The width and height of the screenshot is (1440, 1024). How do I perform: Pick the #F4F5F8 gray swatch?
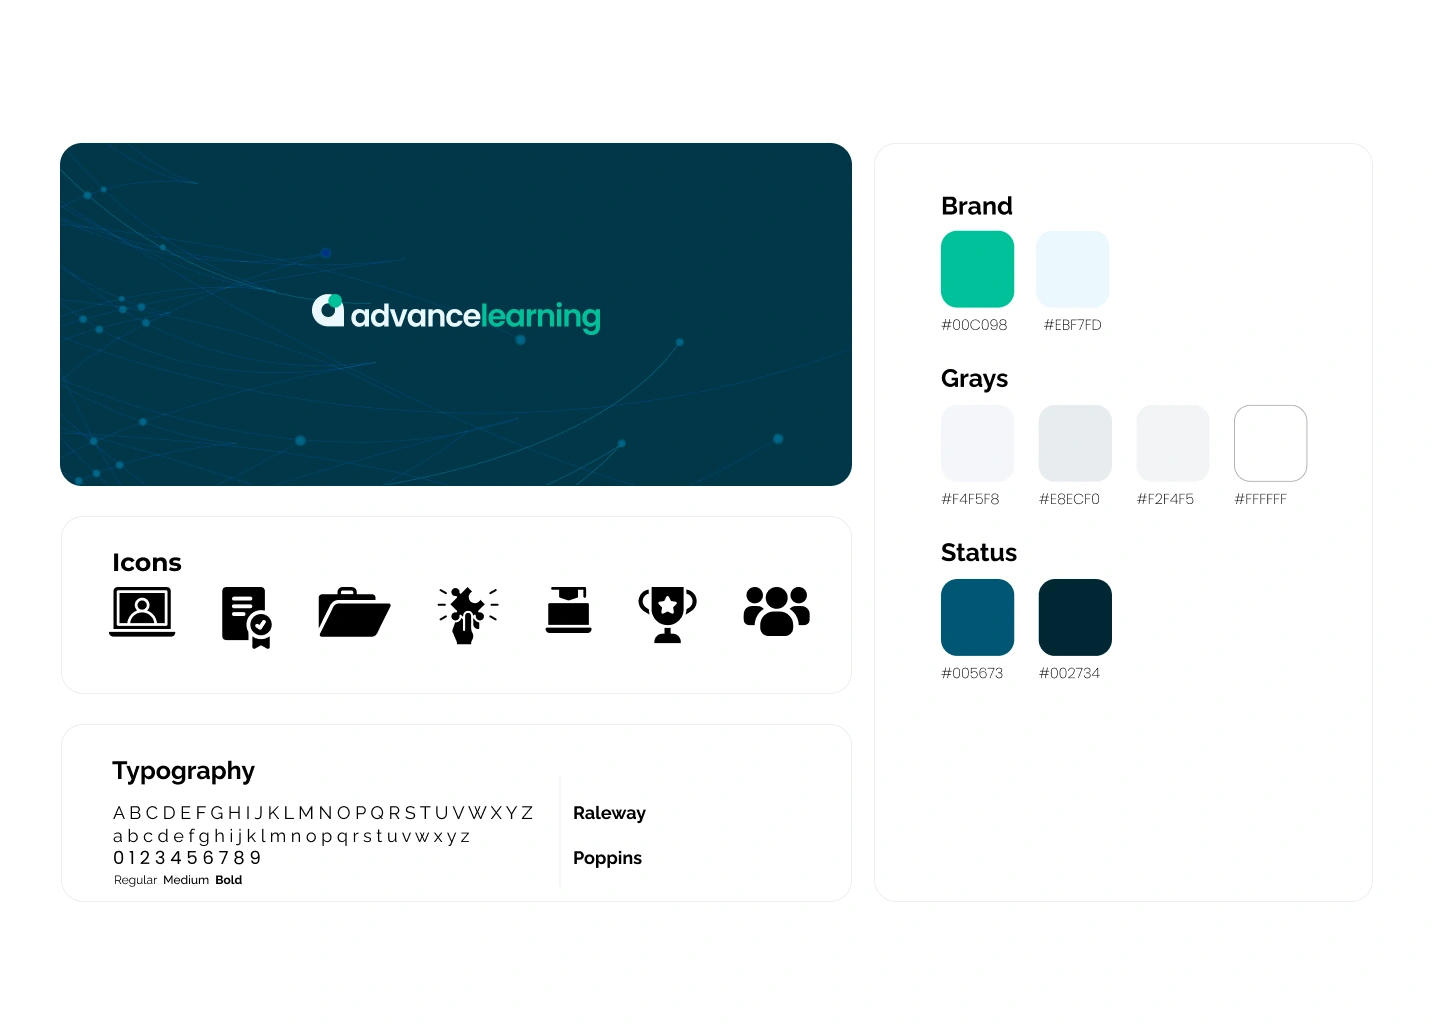[977, 443]
